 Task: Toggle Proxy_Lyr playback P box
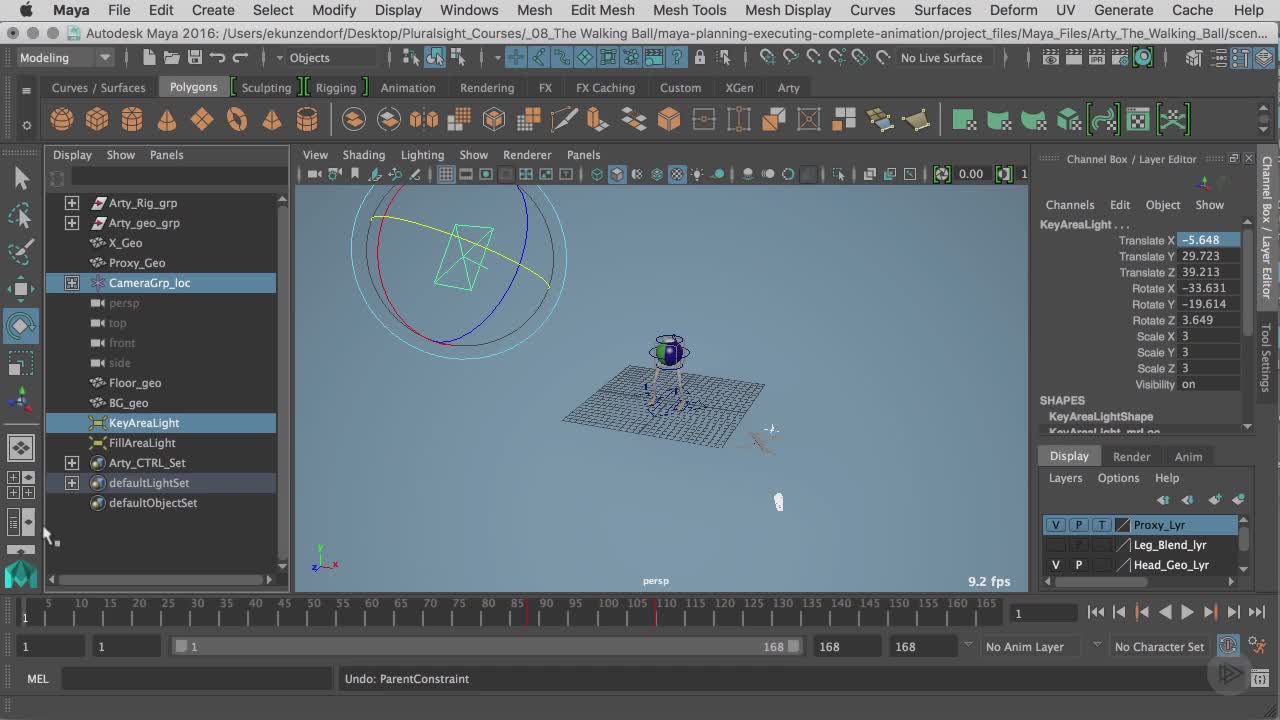click(x=1078, y=525)
